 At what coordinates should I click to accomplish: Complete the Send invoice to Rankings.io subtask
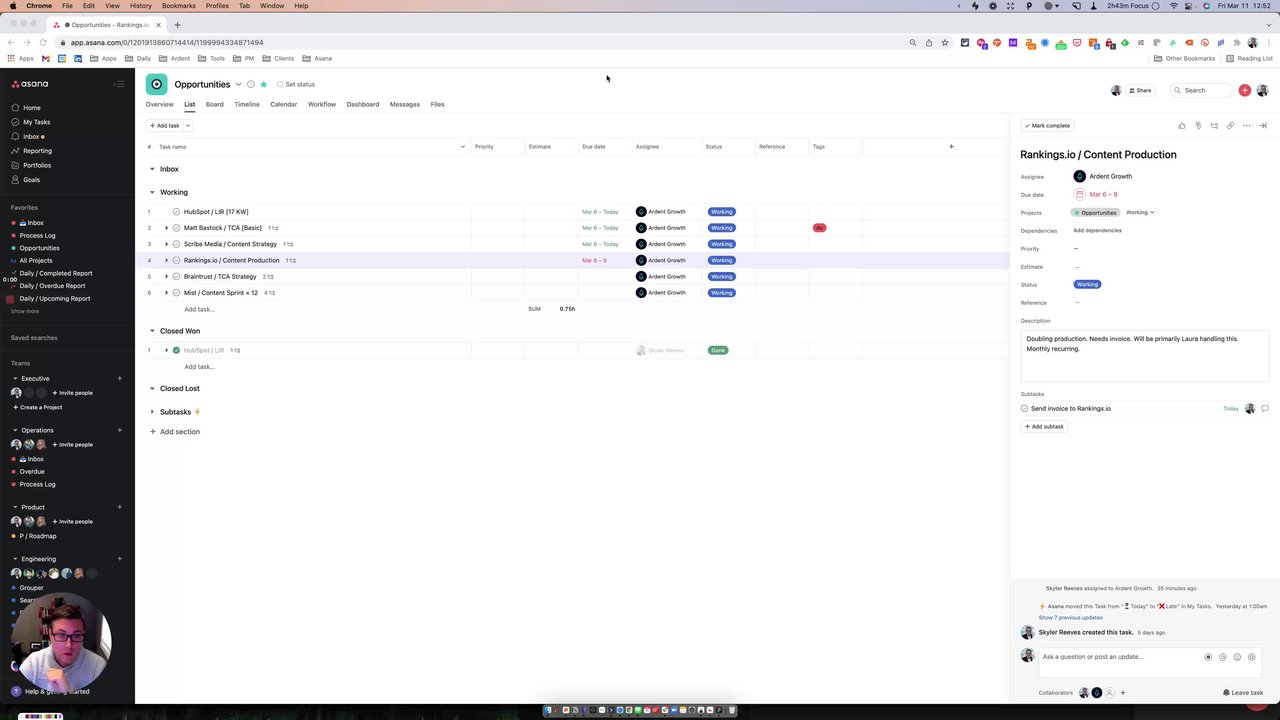[x=1024, y=408]
